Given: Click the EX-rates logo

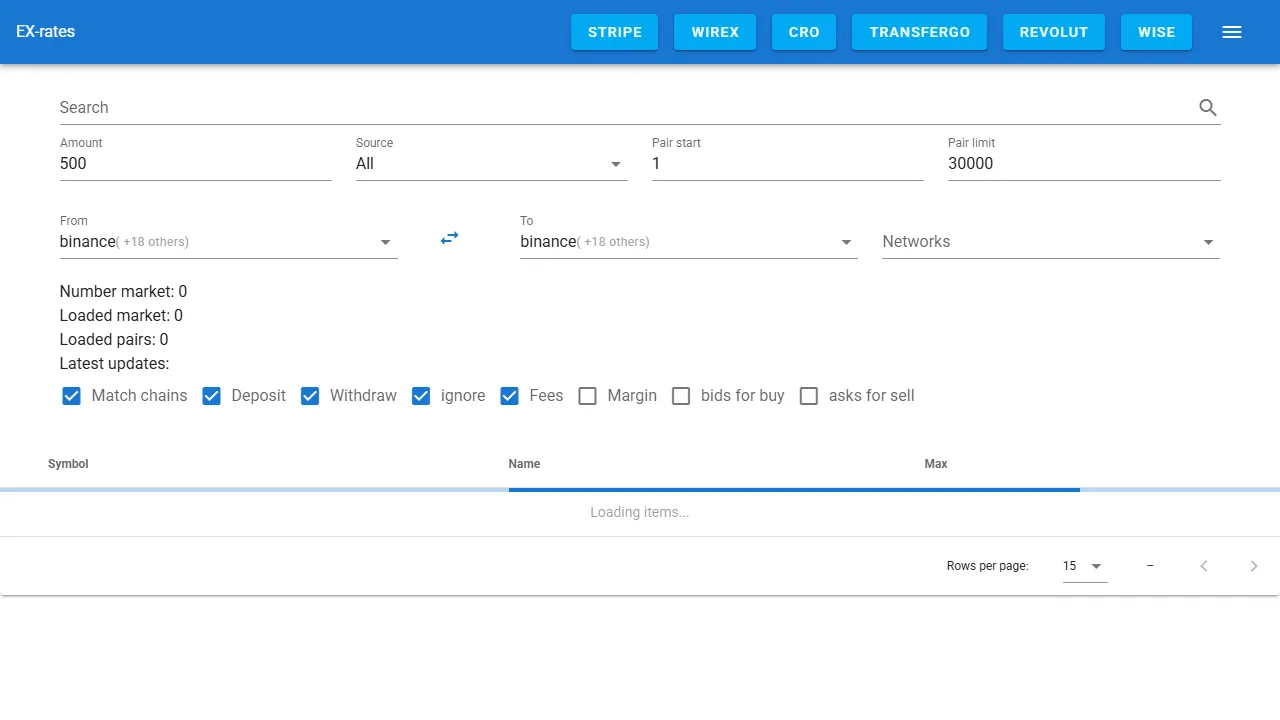Looking at the screenshot, I should click(x=45, y=31).
